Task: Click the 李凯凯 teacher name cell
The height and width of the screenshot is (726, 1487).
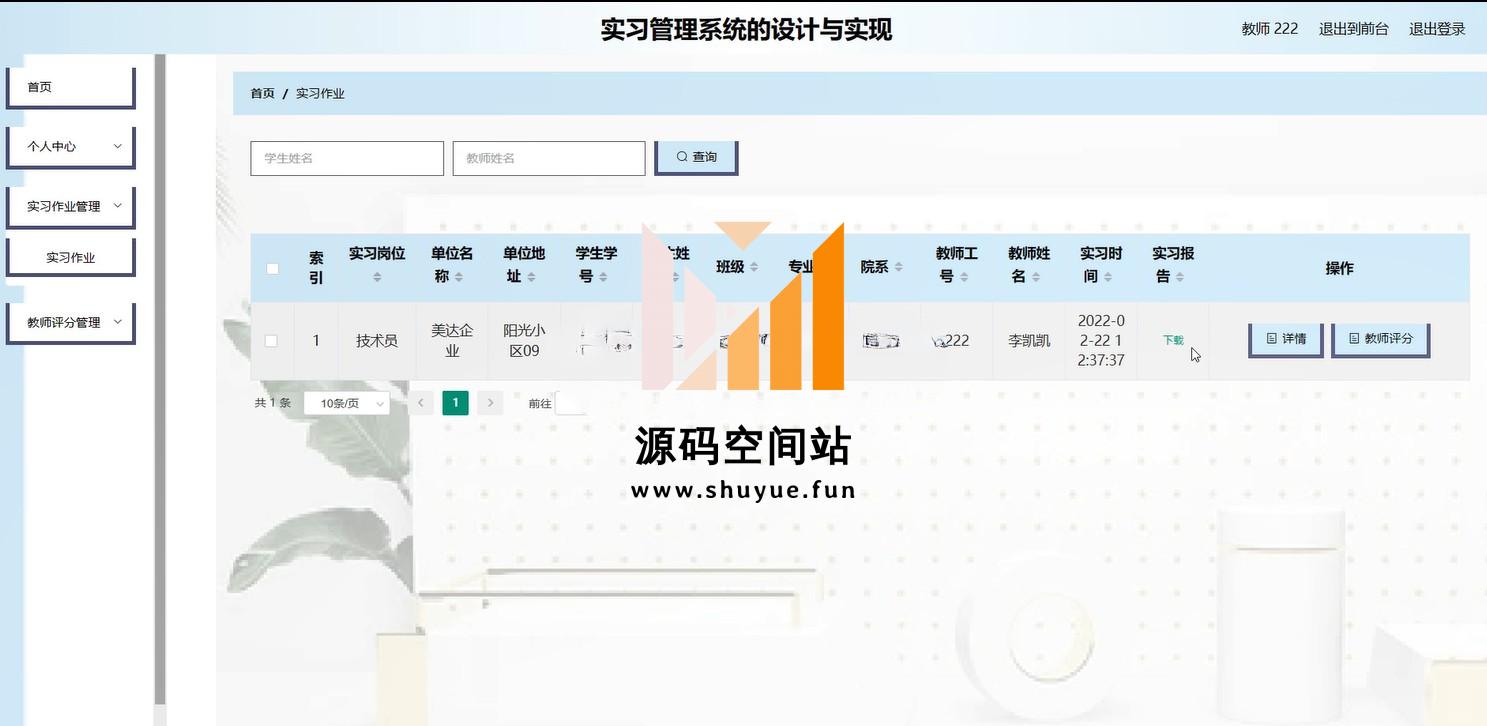Action: [x=1029, y=341]
